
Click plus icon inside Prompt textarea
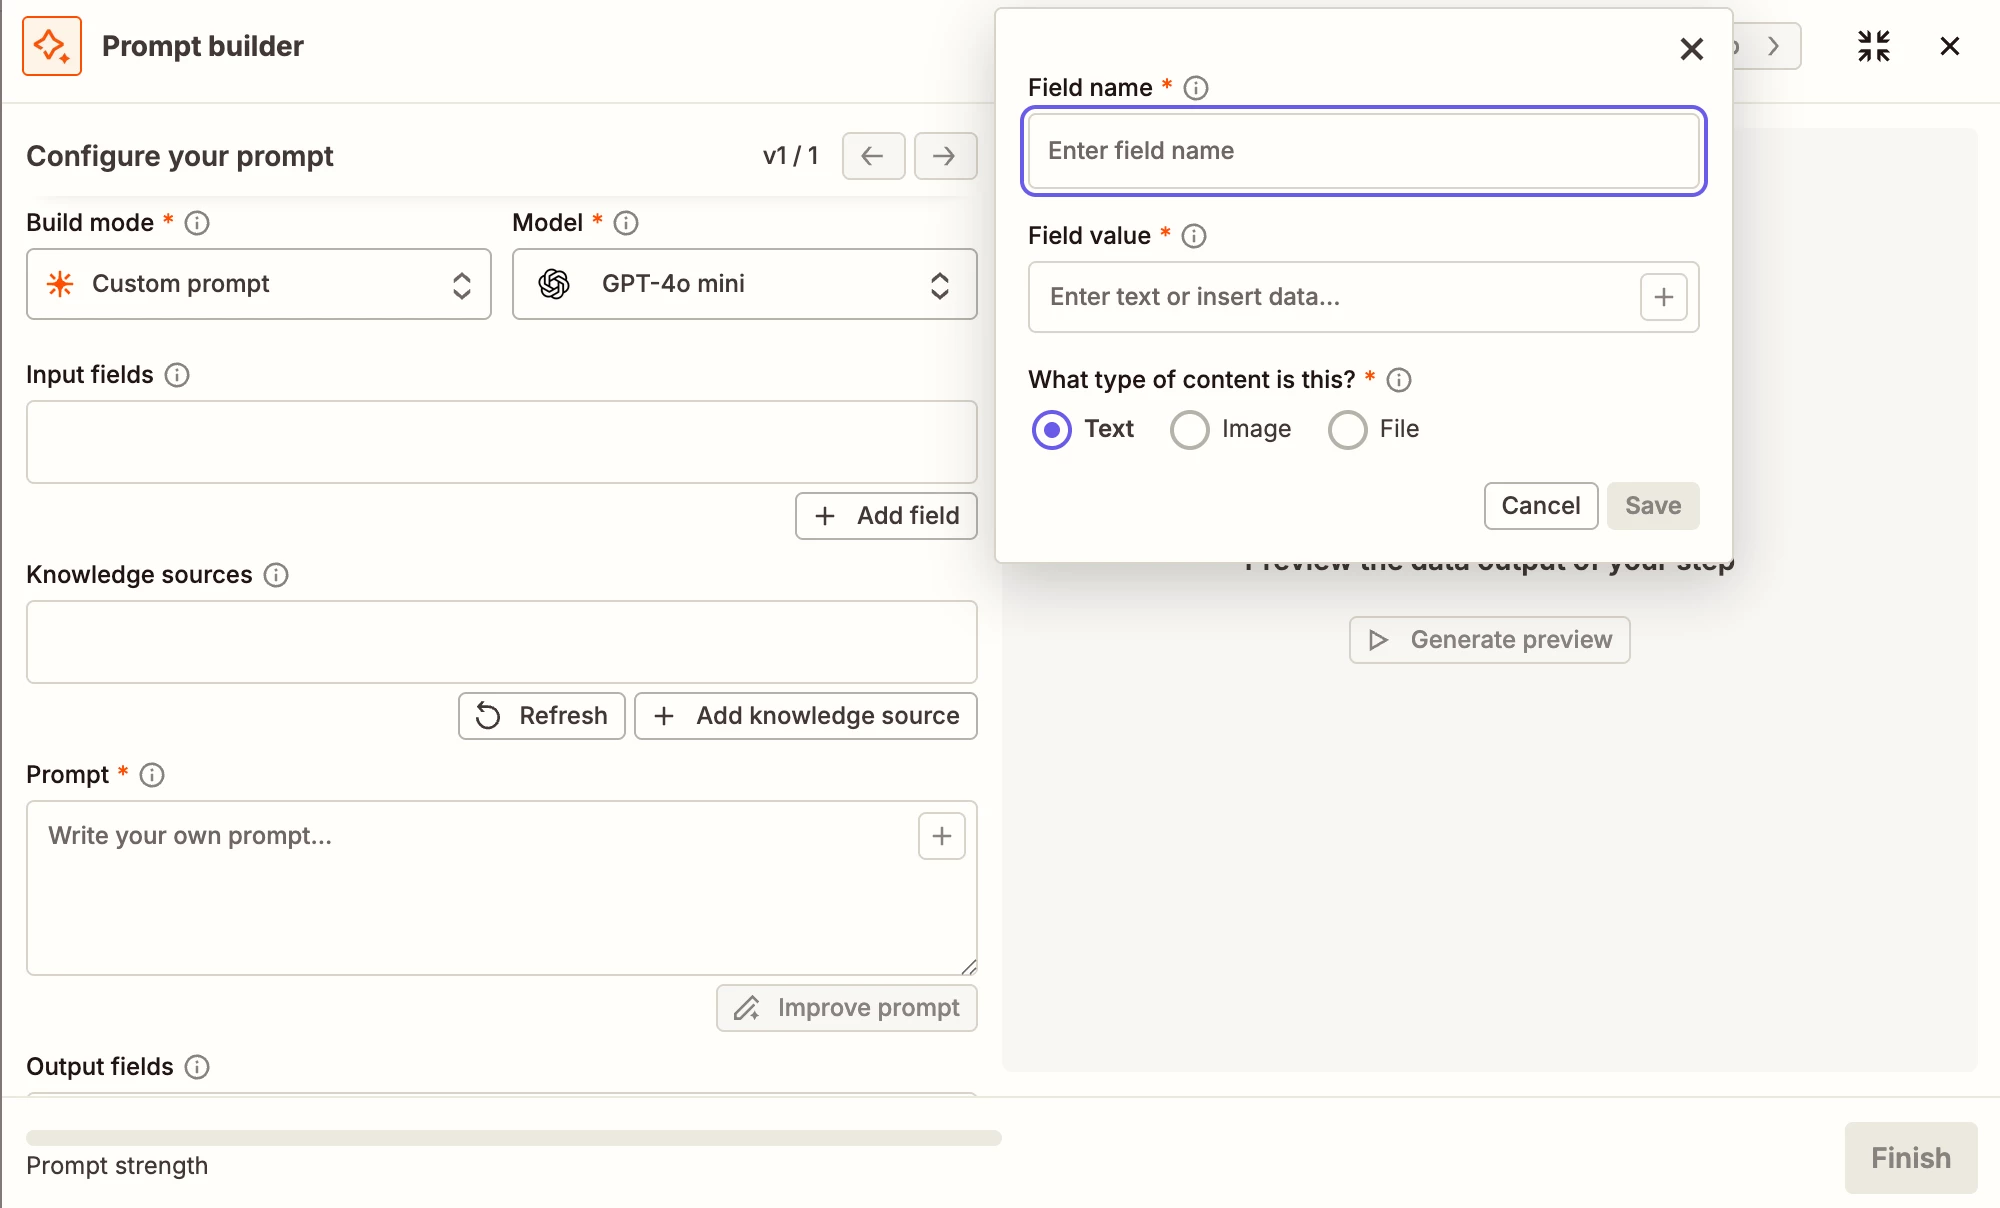941,836
